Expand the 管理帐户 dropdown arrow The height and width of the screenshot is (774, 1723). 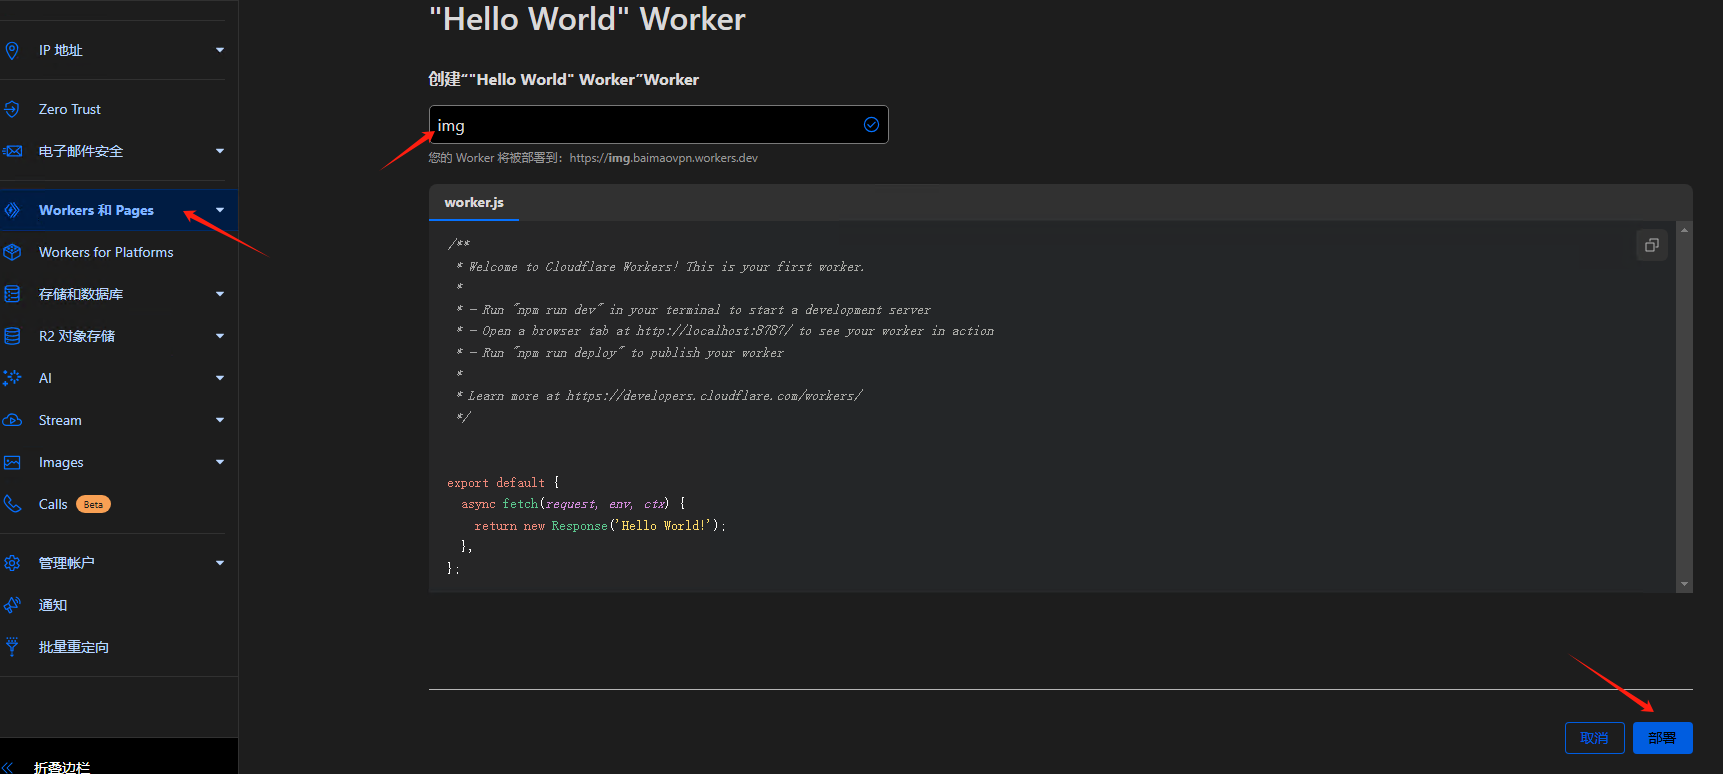pyautogui.click(x=220, y=563)
